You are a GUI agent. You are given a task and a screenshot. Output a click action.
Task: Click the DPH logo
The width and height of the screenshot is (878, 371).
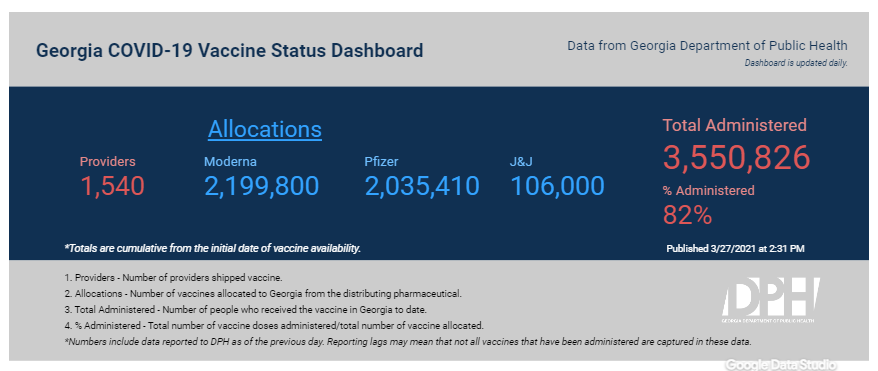tap(771, 300)
